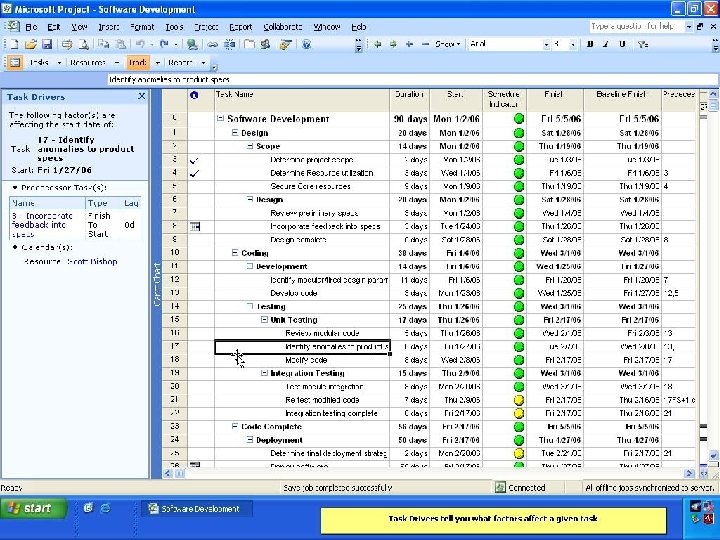Collapse the Coding summary task
The image size is (720, 540).
pos(235,253)
